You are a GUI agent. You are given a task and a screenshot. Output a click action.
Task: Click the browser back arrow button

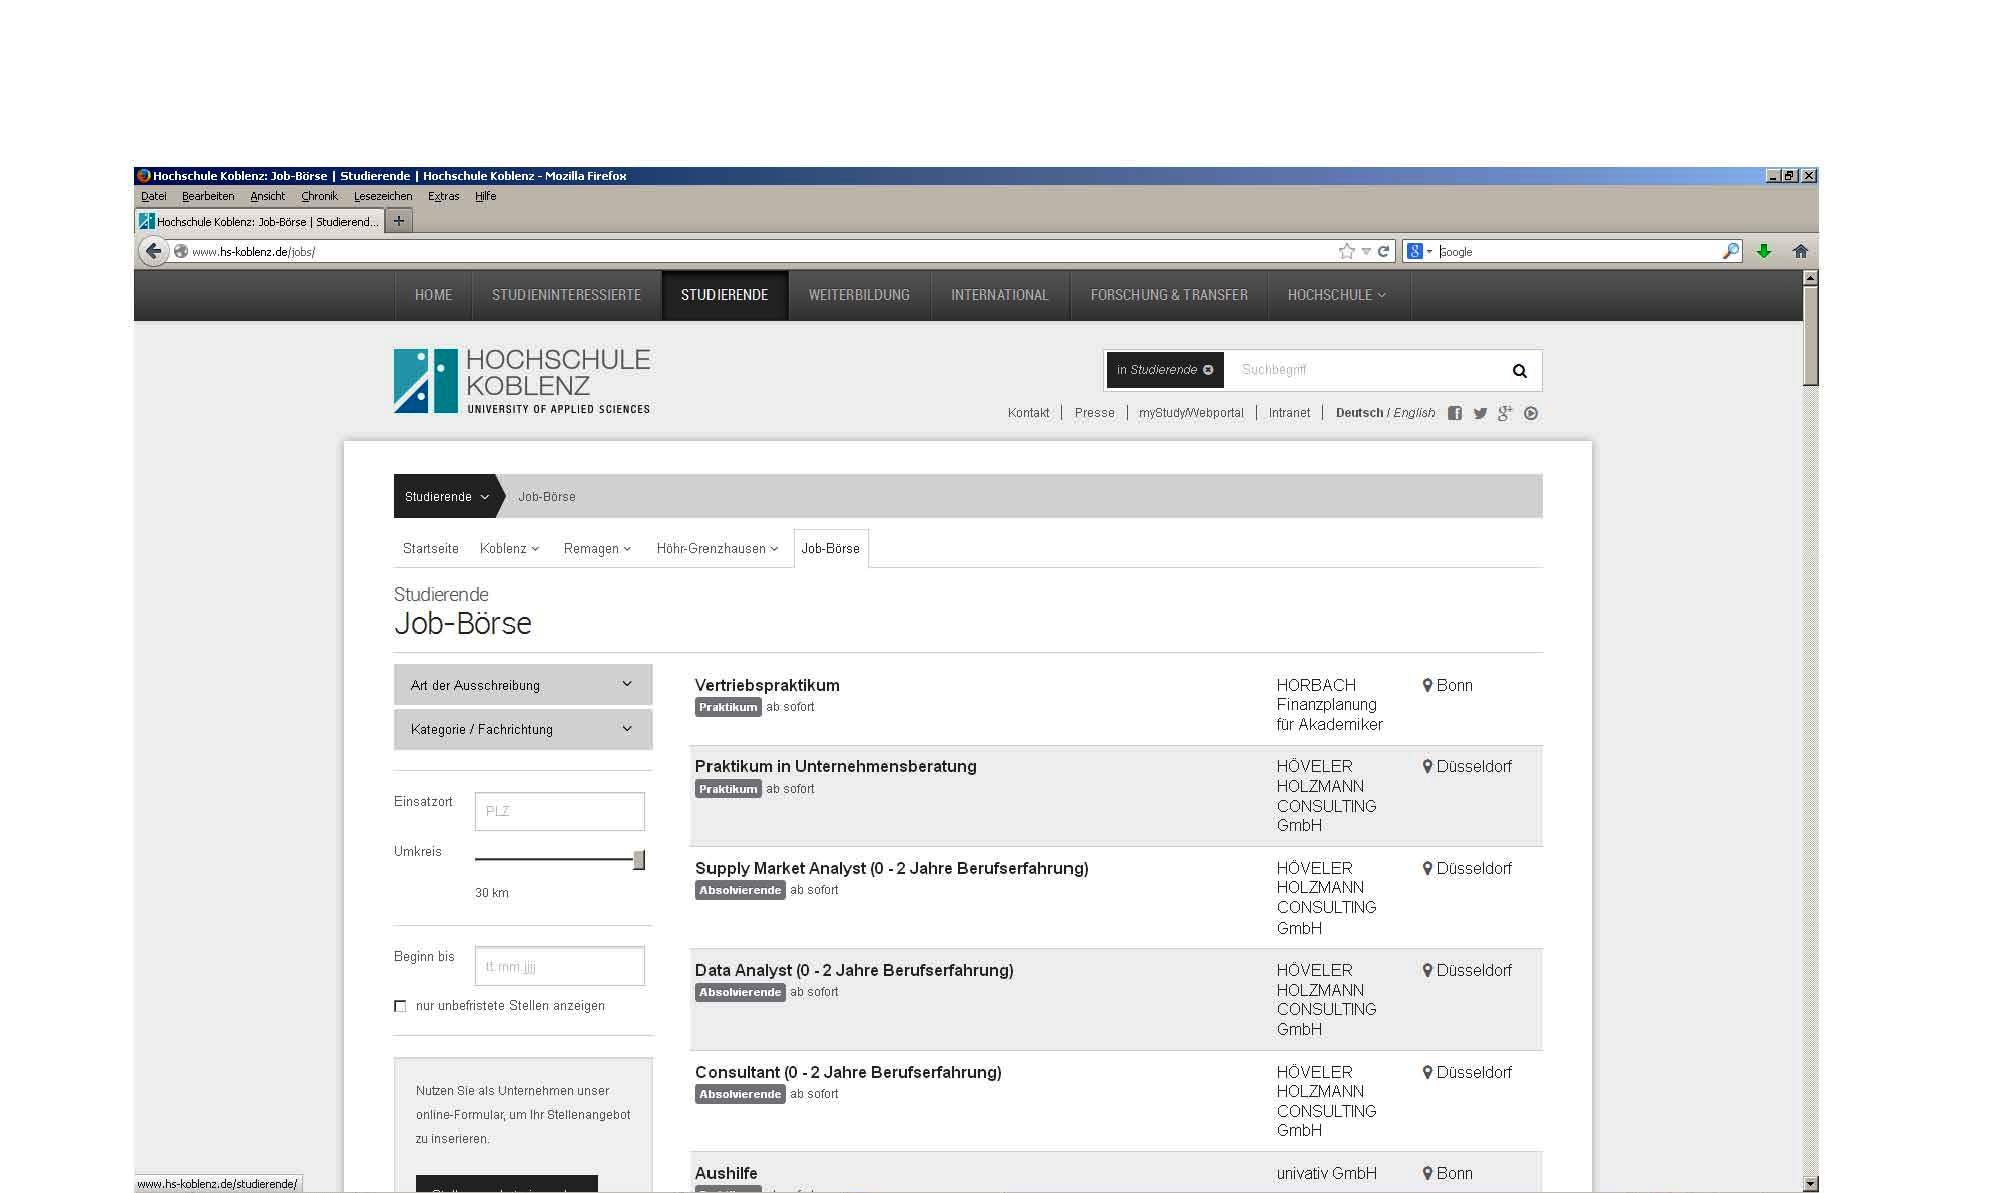tap(153, 251)
